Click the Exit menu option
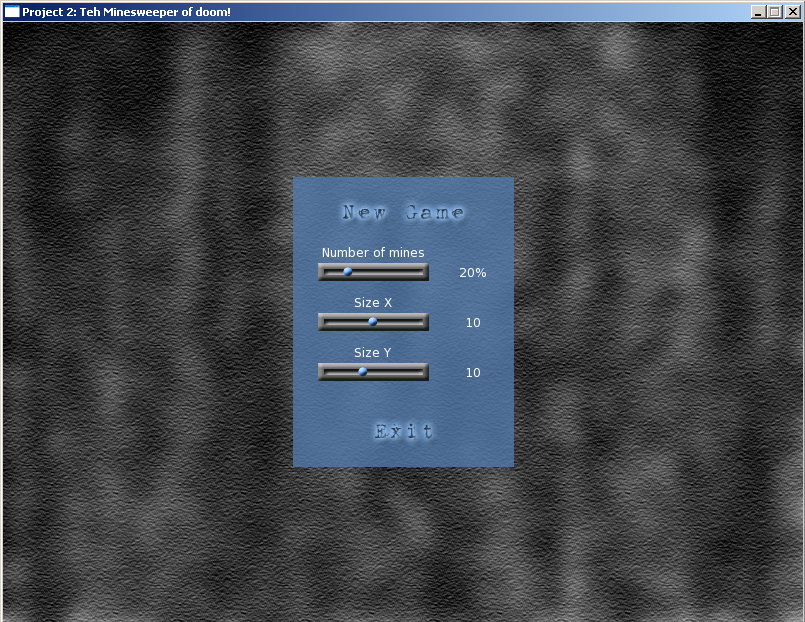The height and width of the screenshot is (622, 805). tap(404, 431)
